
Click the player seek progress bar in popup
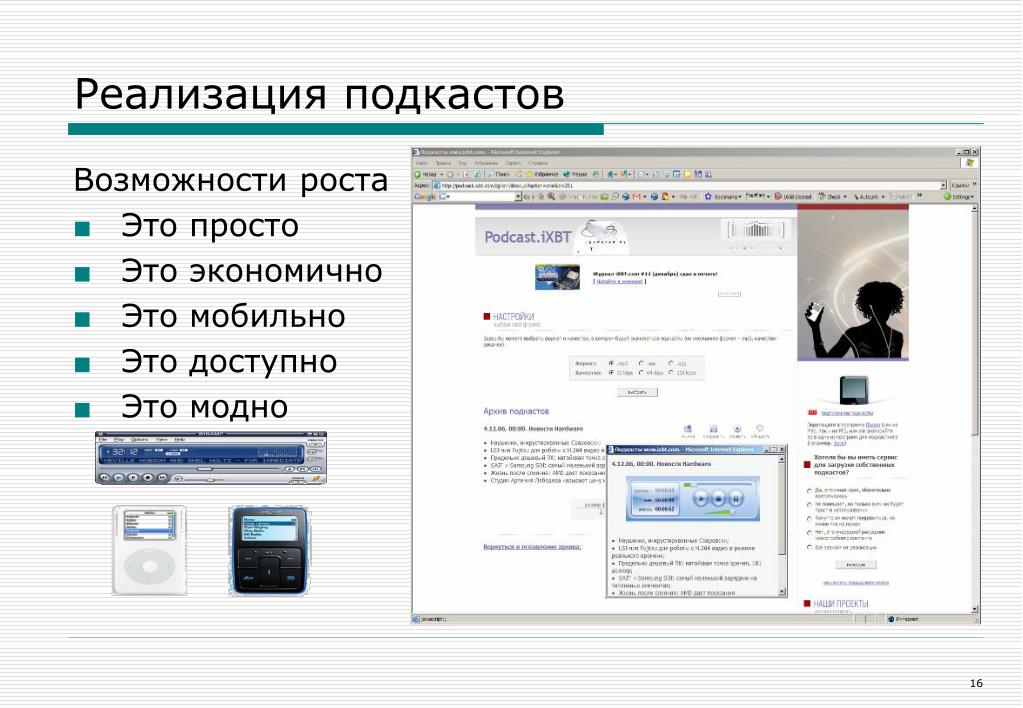(720, 485)
